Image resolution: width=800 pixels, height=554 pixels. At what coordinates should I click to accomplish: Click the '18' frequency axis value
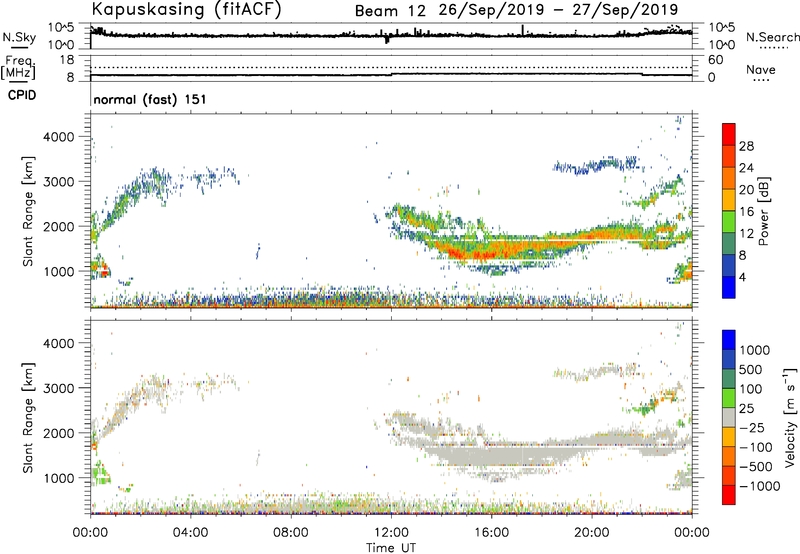(x=67, y=60)
